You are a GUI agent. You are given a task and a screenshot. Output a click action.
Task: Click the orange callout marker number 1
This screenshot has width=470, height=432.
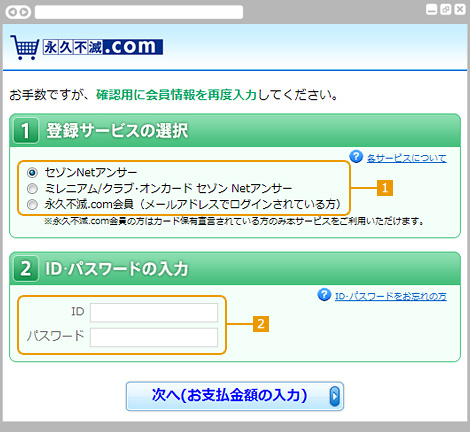tap(385, 188)
